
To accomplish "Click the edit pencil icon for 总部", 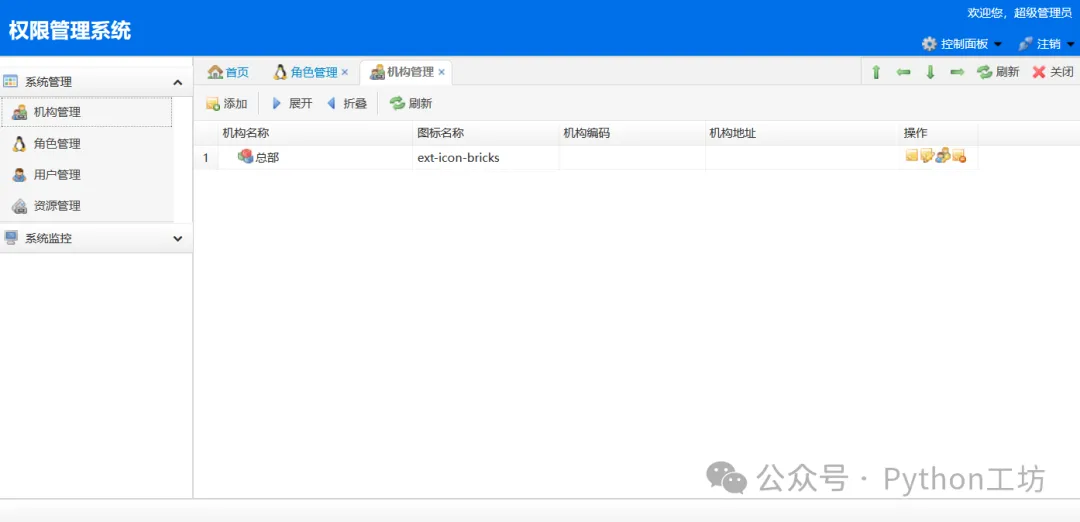I will click(927, 156).
